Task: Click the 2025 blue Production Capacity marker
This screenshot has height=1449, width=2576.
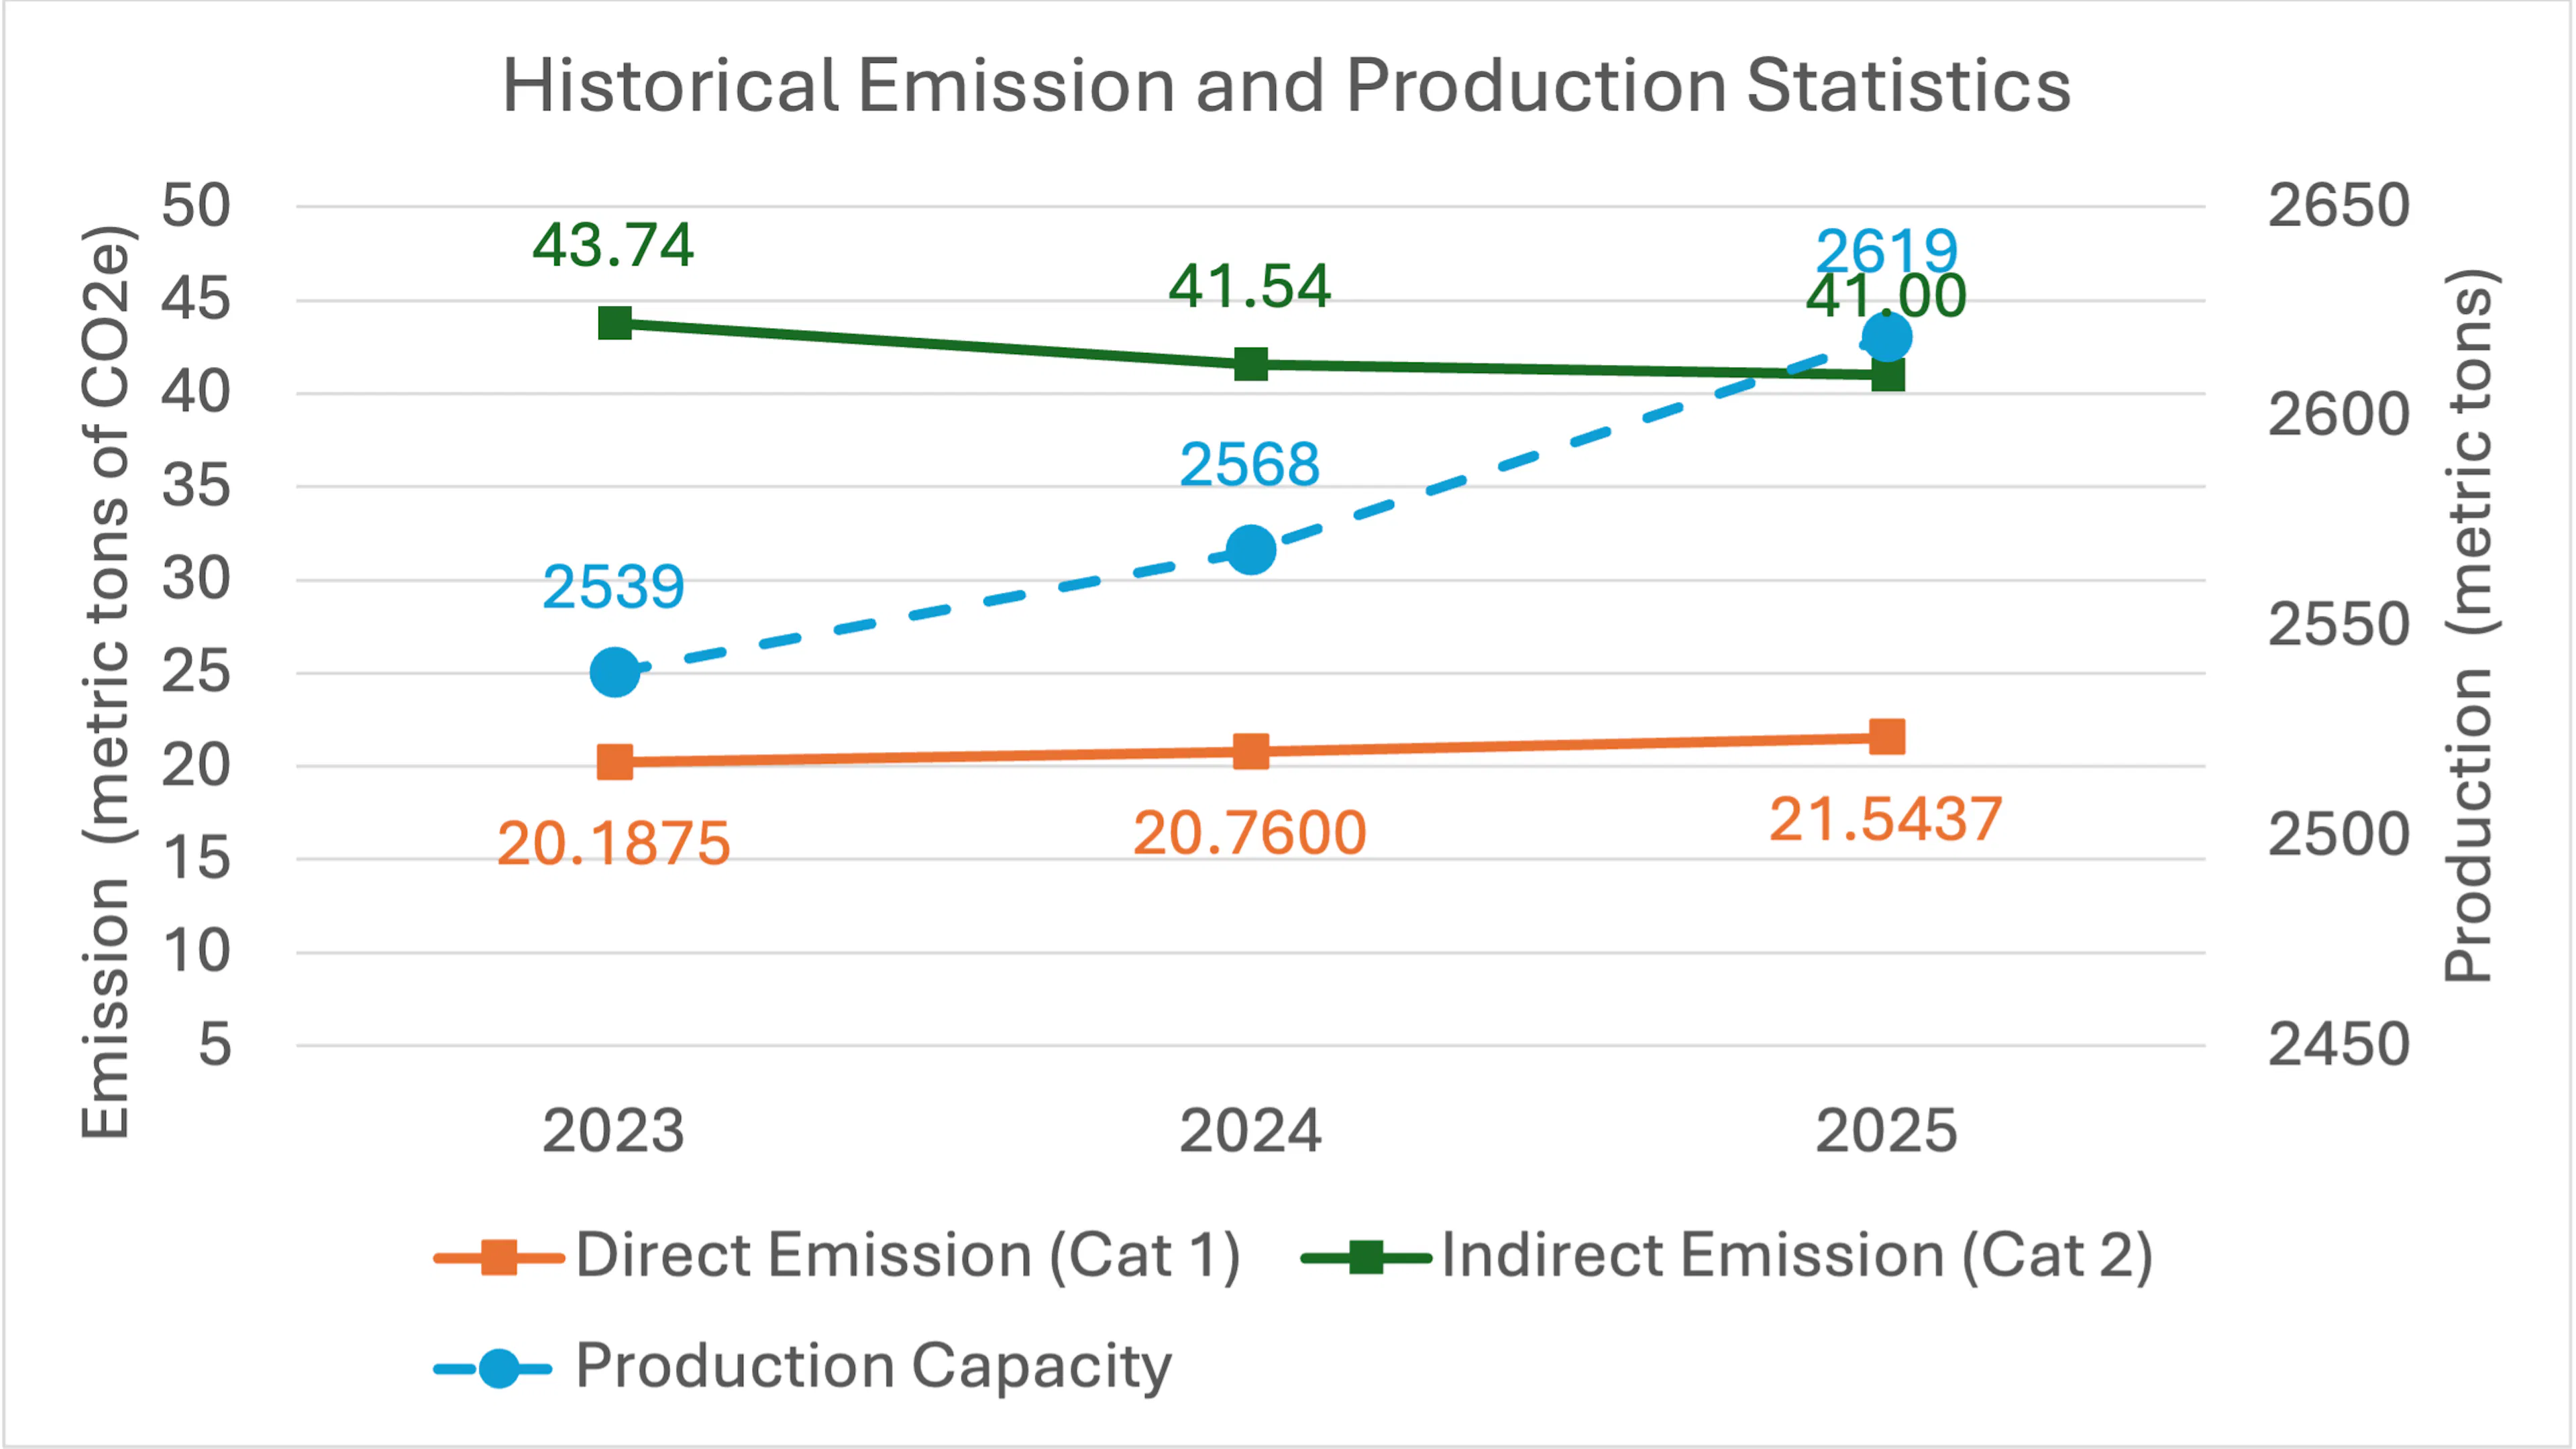Action: (1887, 337)
